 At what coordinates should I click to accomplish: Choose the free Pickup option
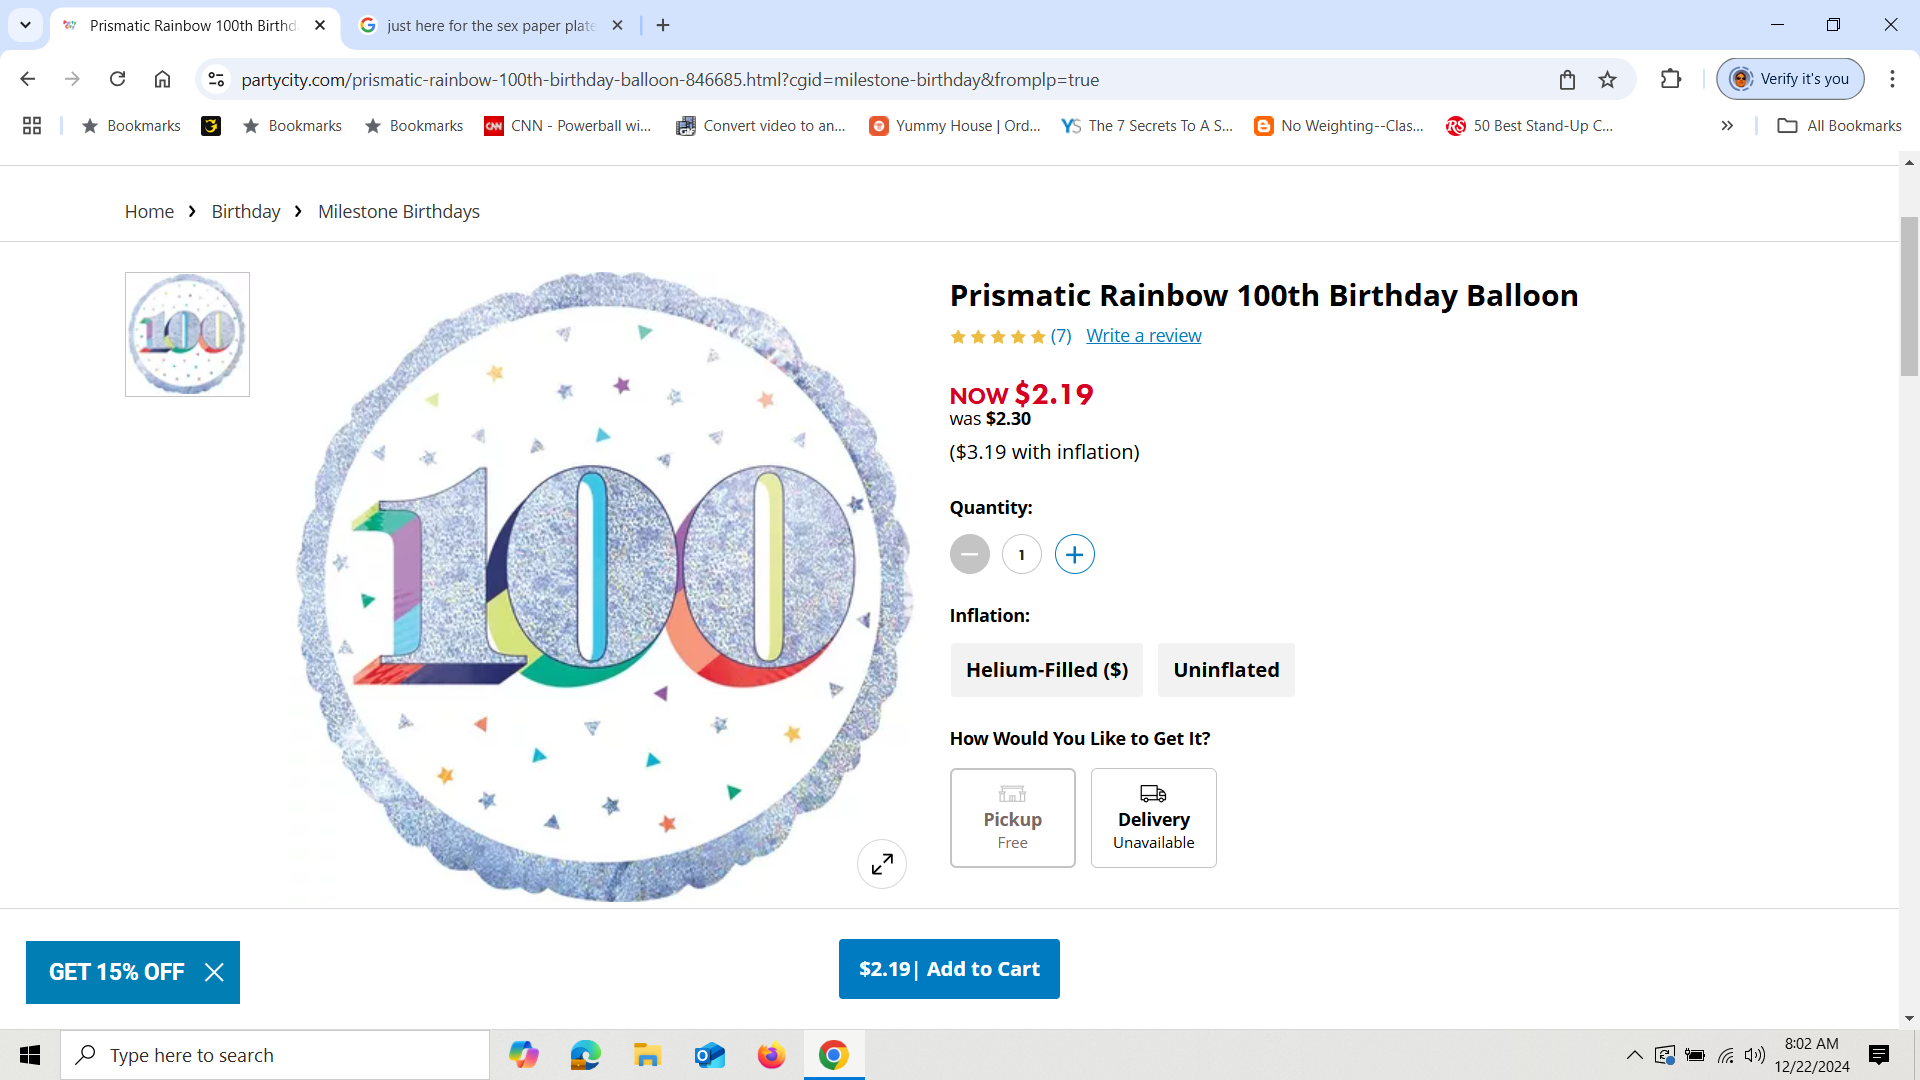[x=1012, y=818]
